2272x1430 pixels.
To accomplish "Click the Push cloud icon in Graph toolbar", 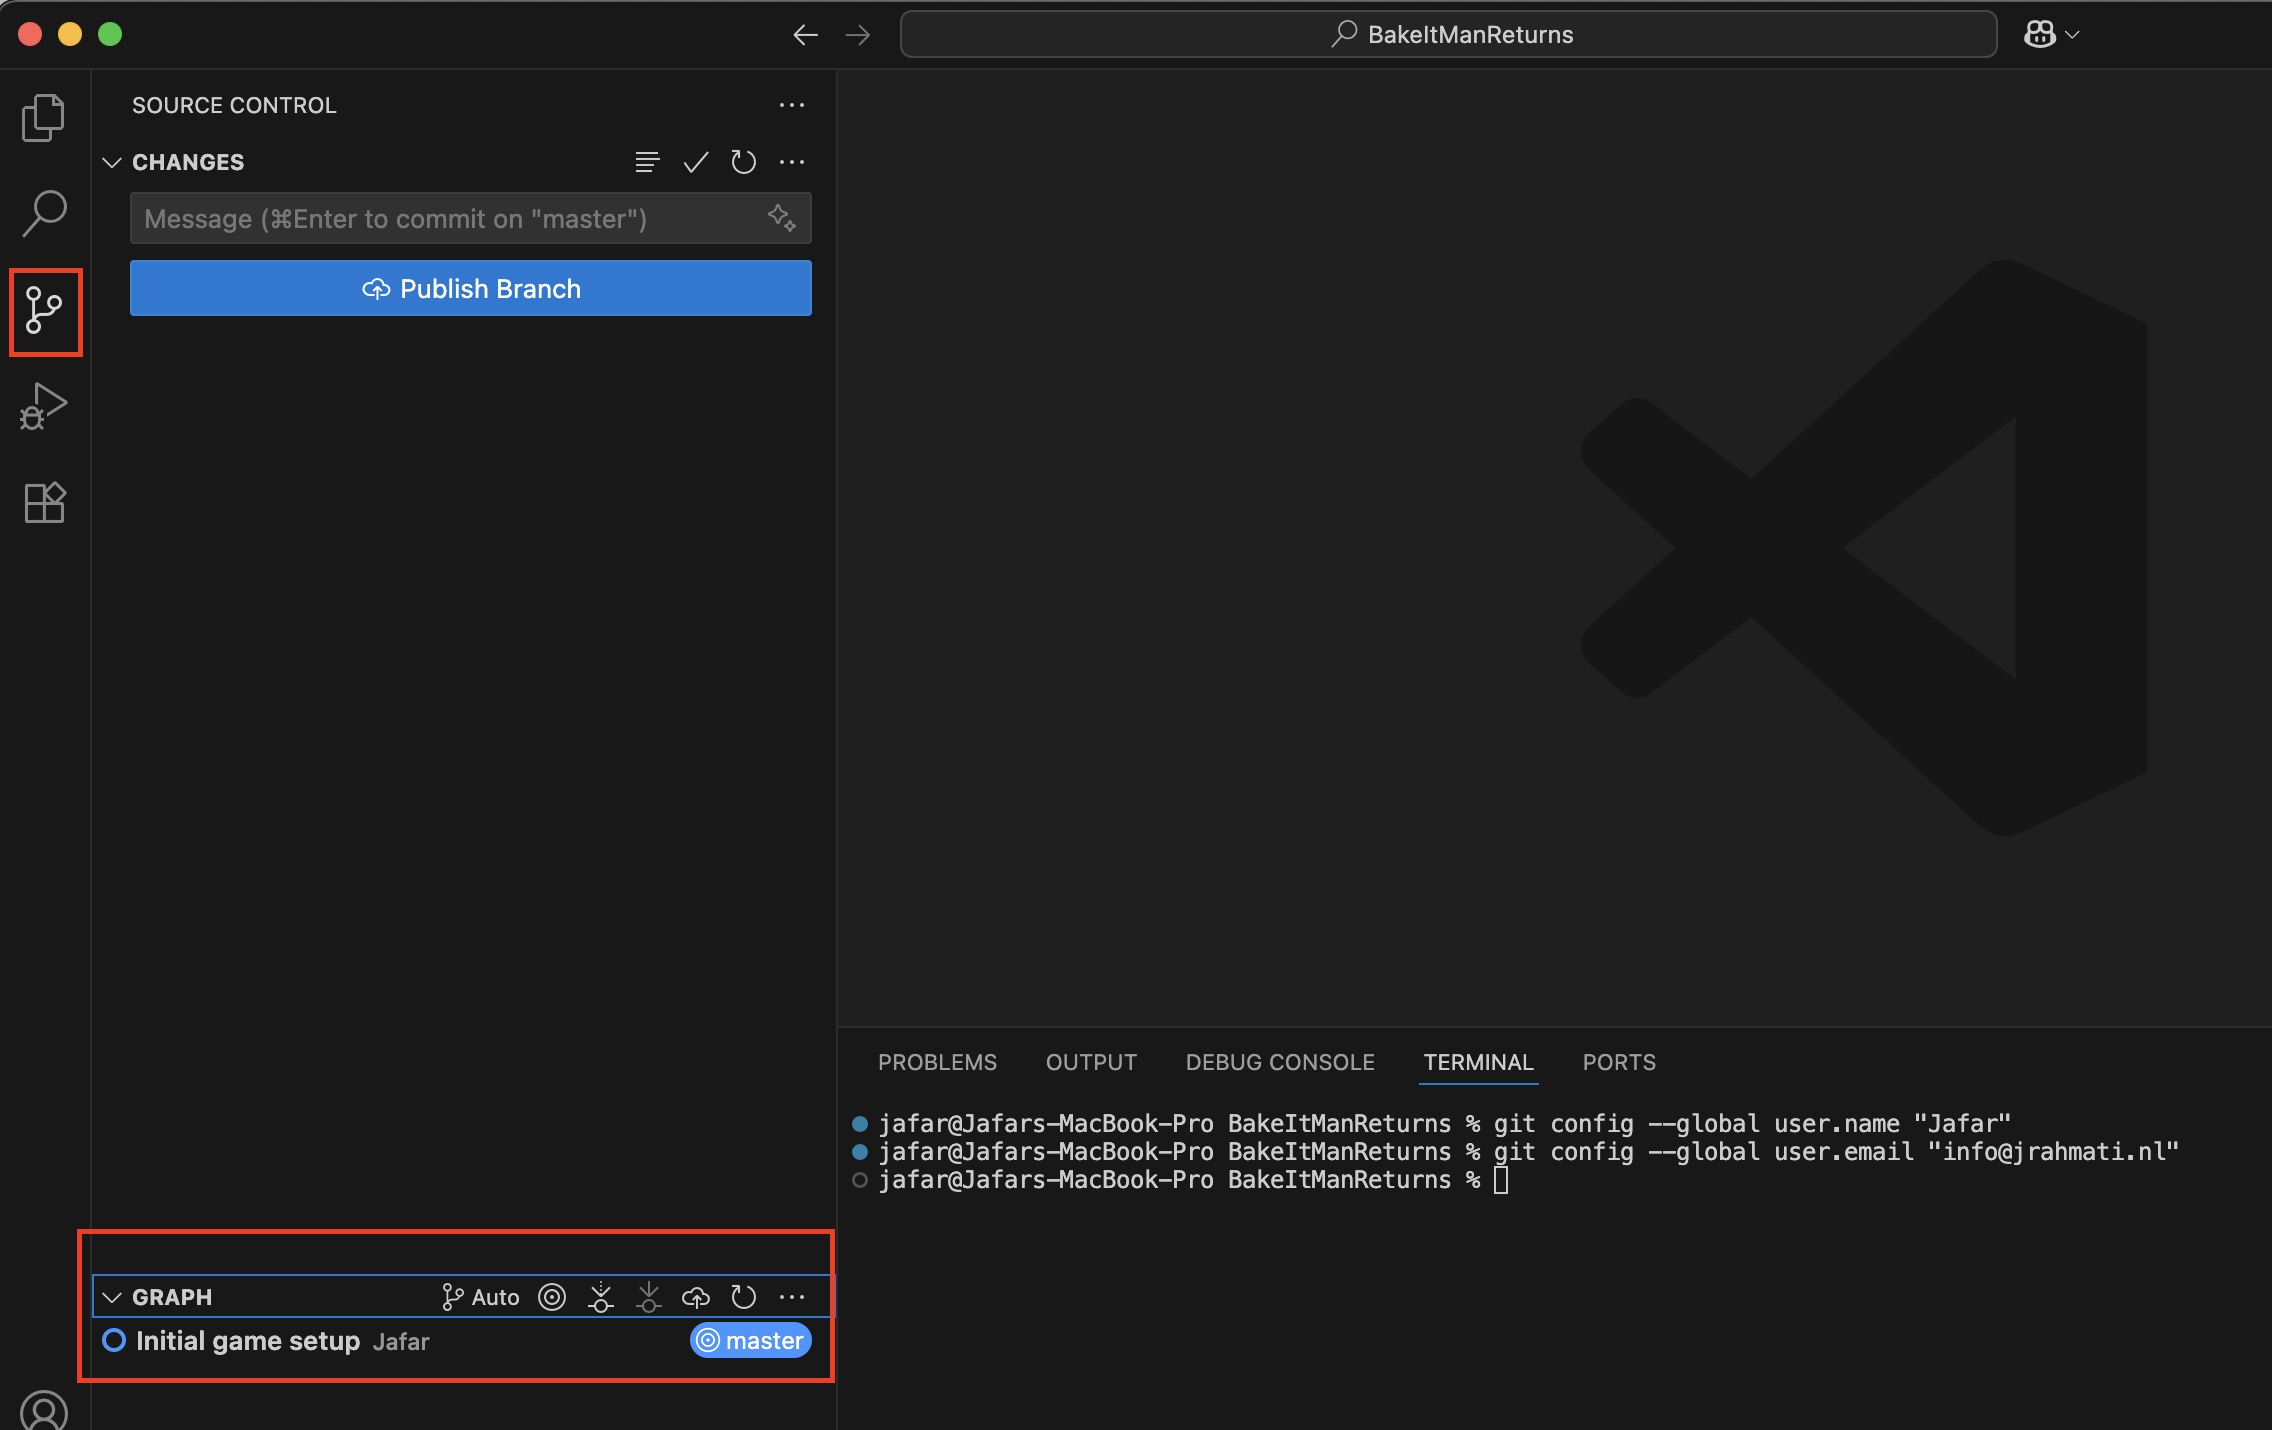I will [696, 1297].
